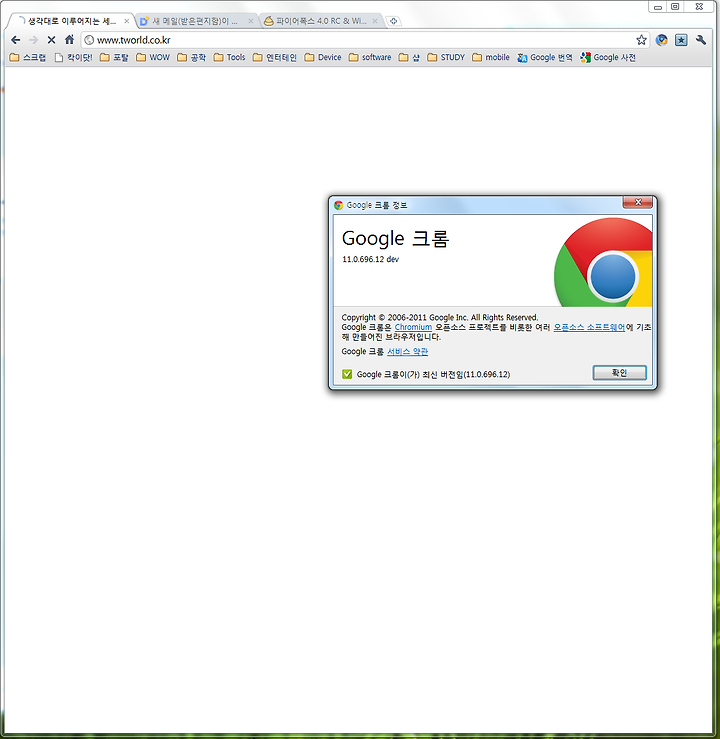Click the blue star extension icon
The image size is (720, 739).
(x=681, y=40)
